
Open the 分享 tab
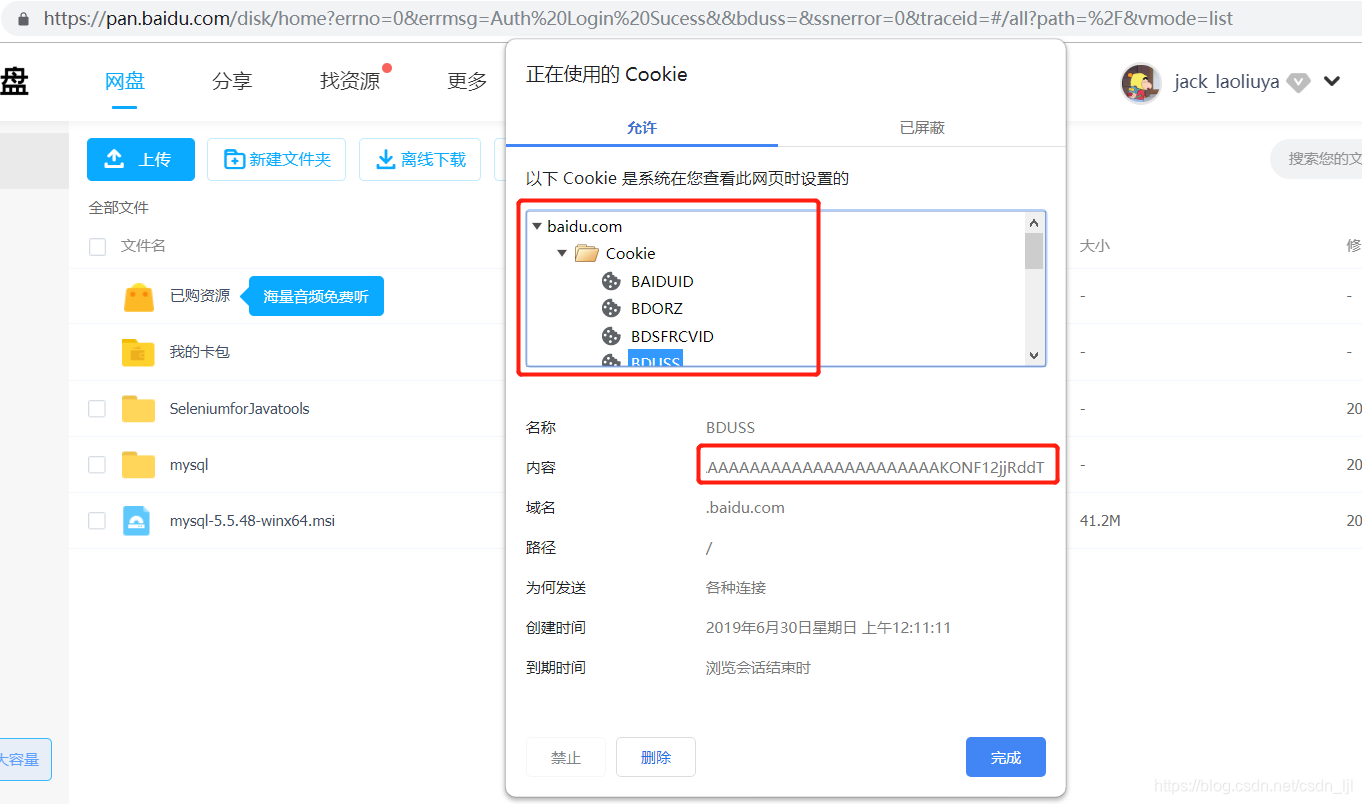(x=232, y=81)
